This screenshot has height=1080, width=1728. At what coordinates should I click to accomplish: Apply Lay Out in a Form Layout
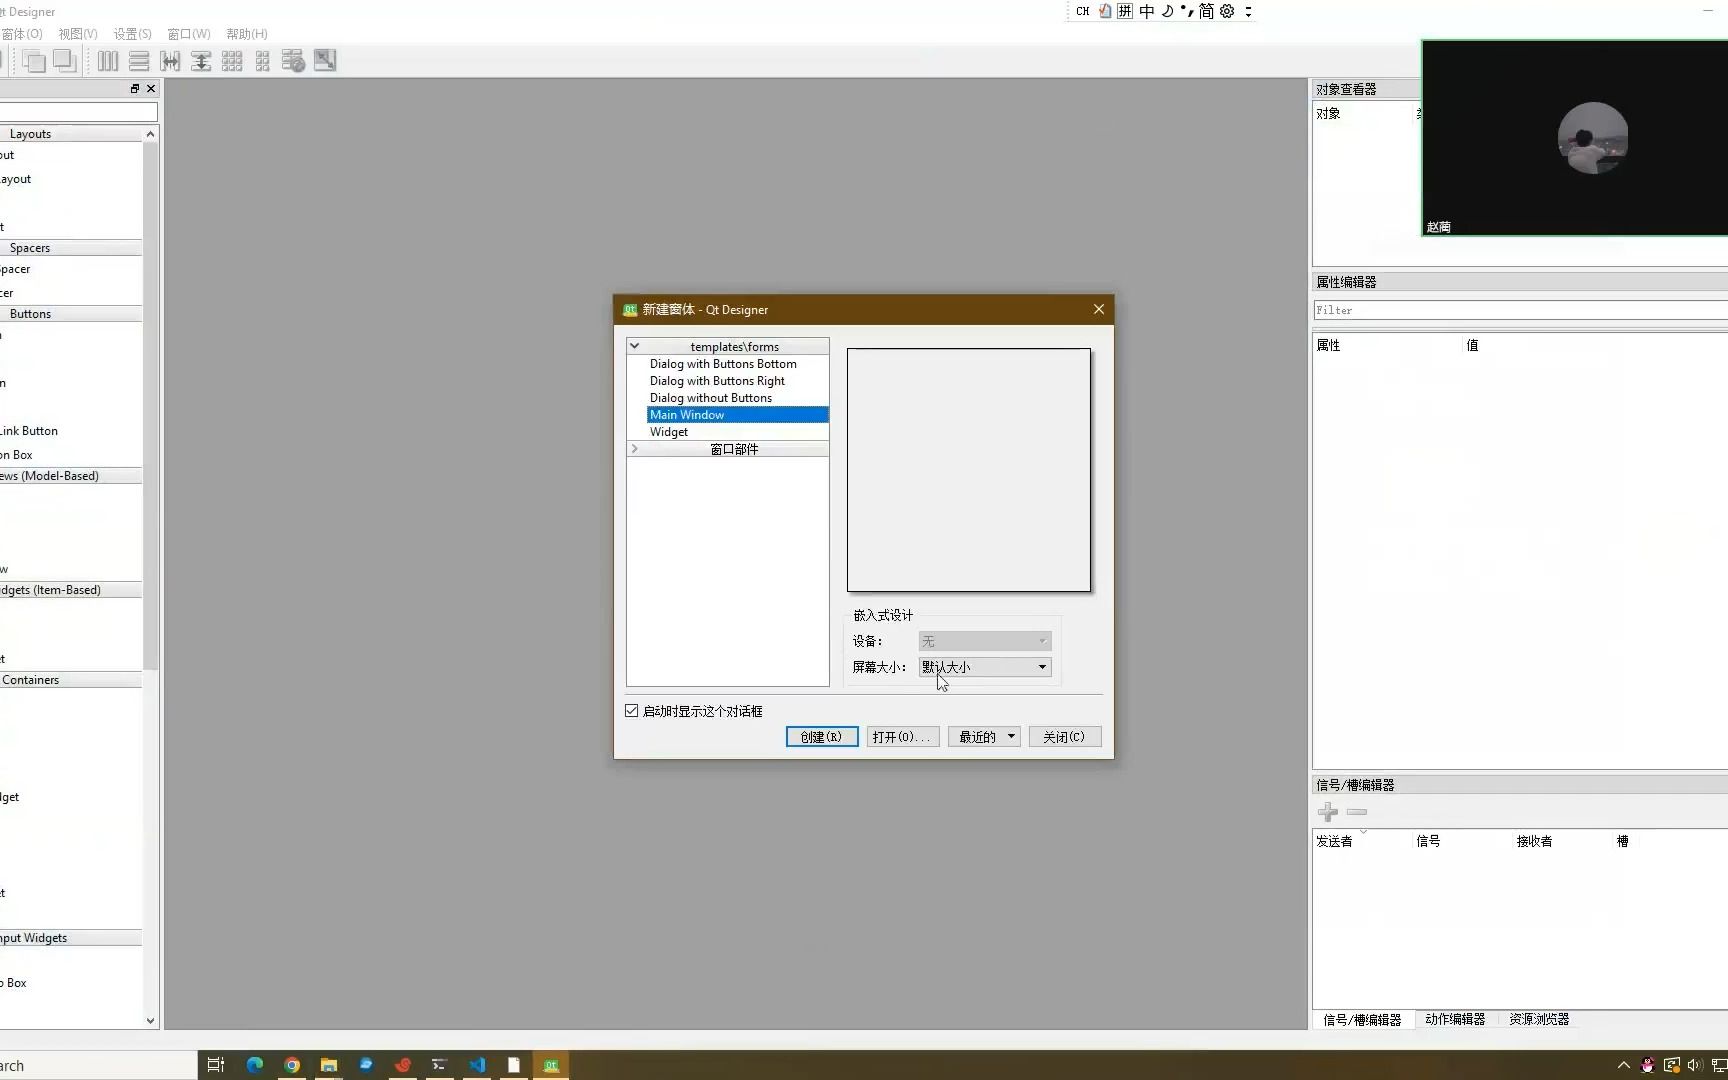[263, 61]
